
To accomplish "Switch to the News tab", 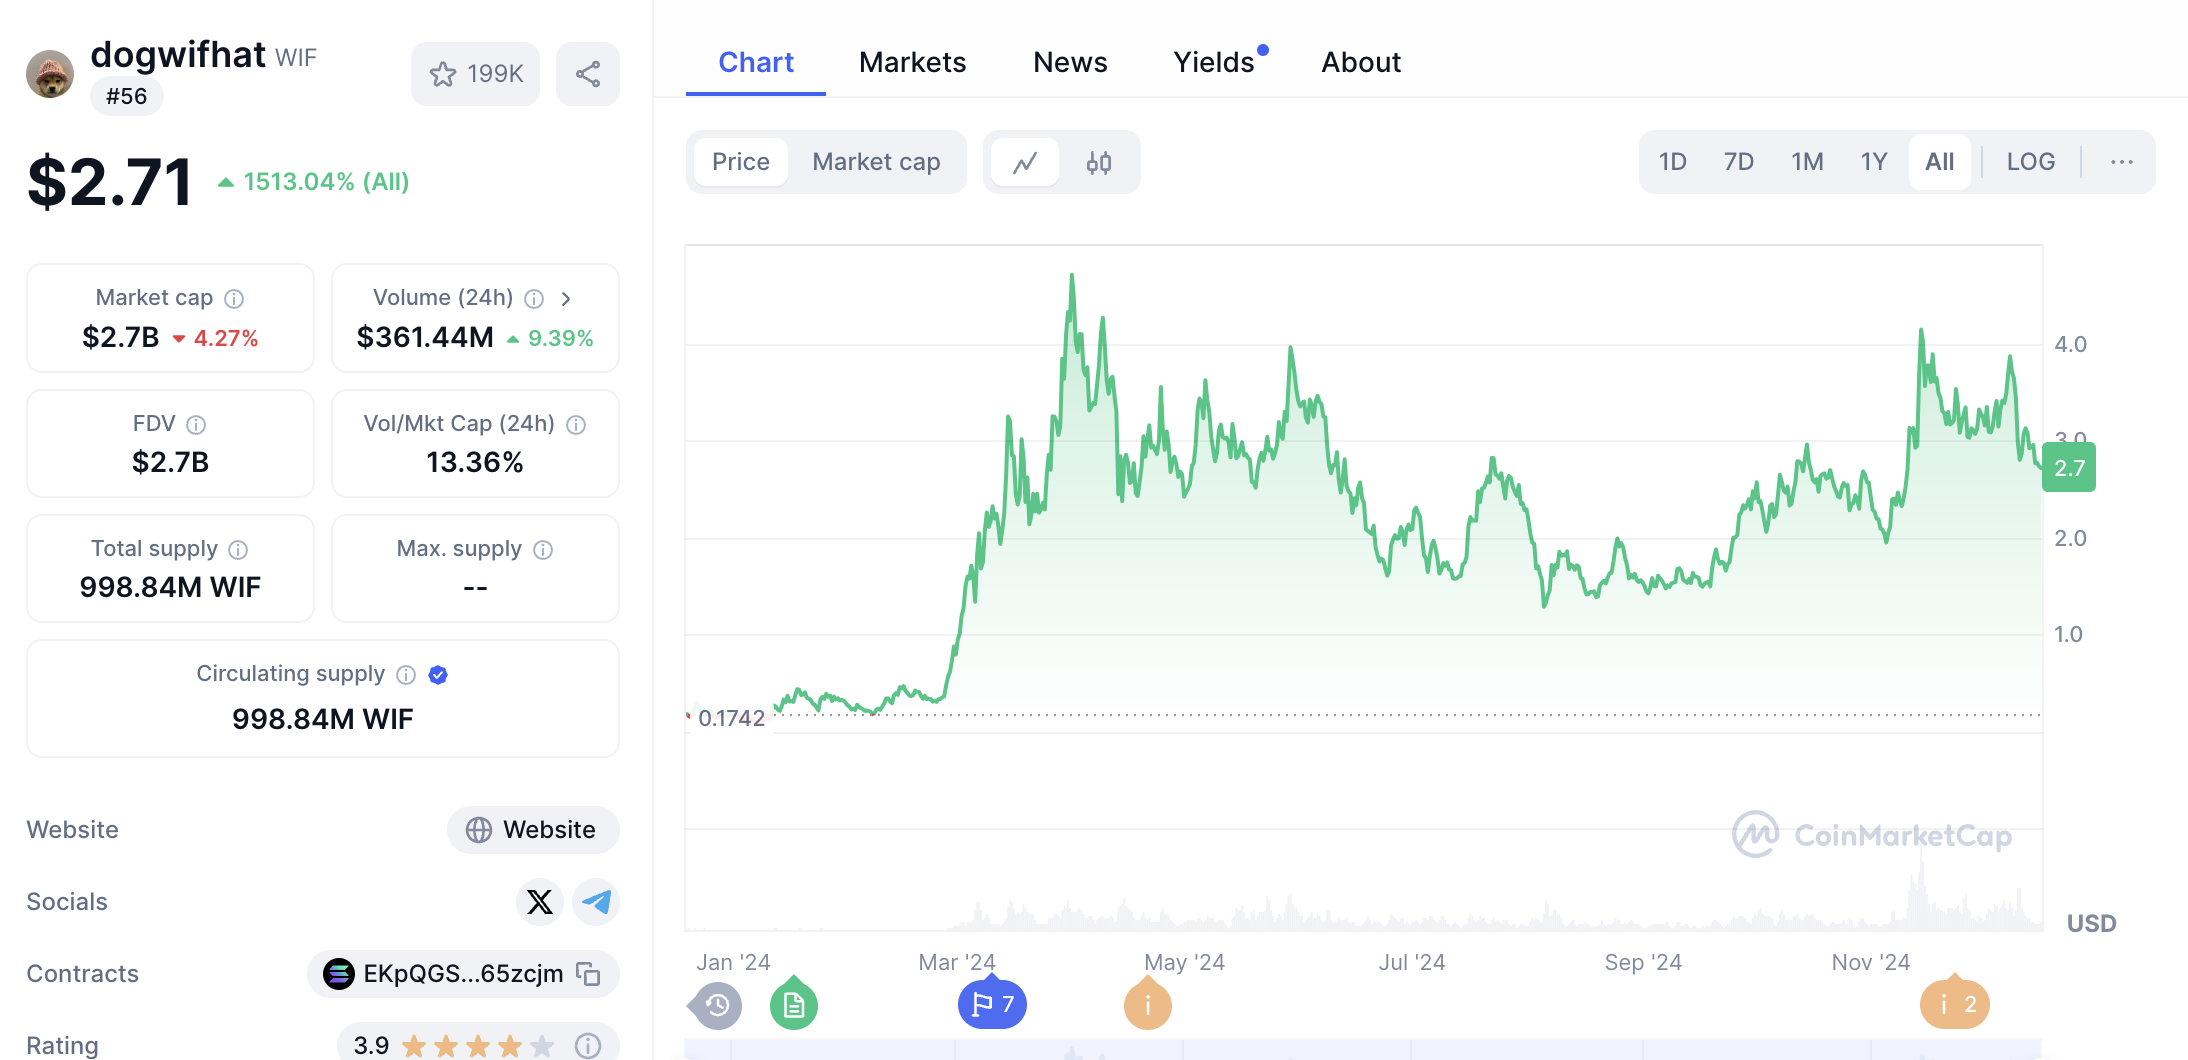I will tap(1070, 62).
